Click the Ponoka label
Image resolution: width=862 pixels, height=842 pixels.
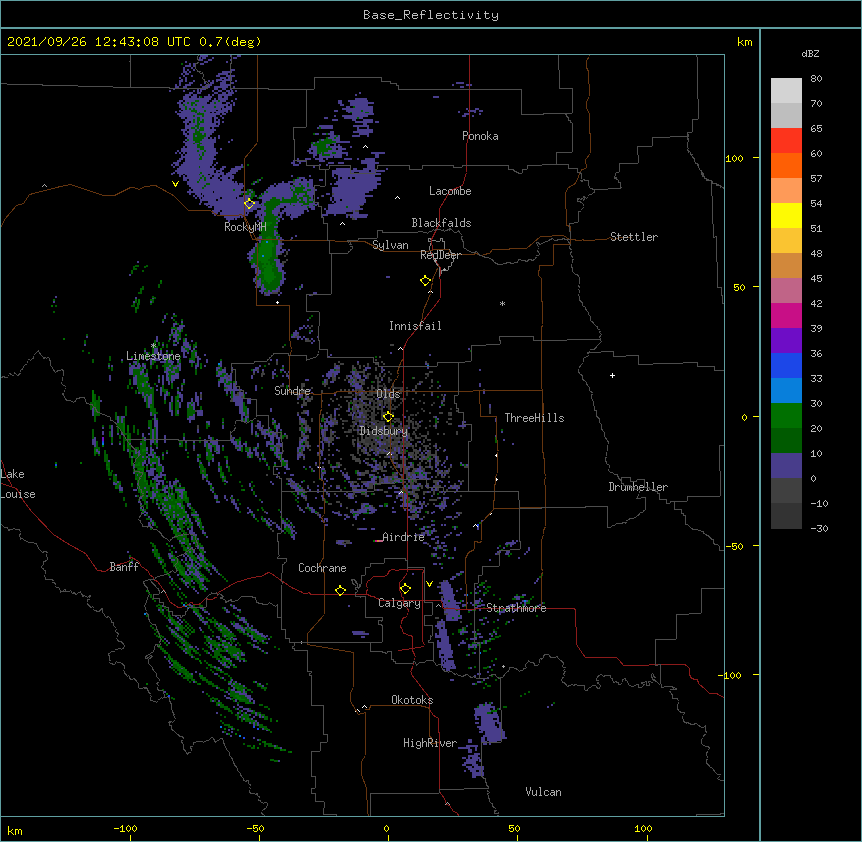click(x=480, y=136)
